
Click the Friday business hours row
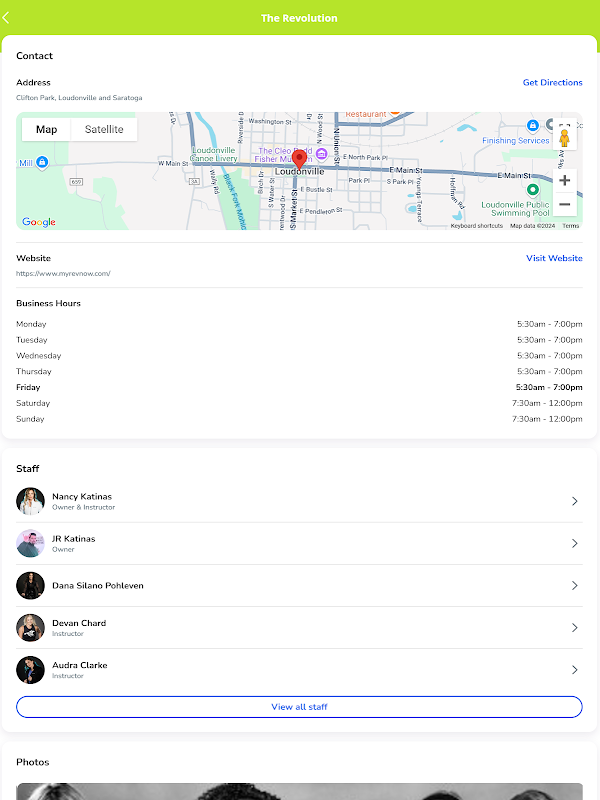pyautogui.click(x=299, y=387)
